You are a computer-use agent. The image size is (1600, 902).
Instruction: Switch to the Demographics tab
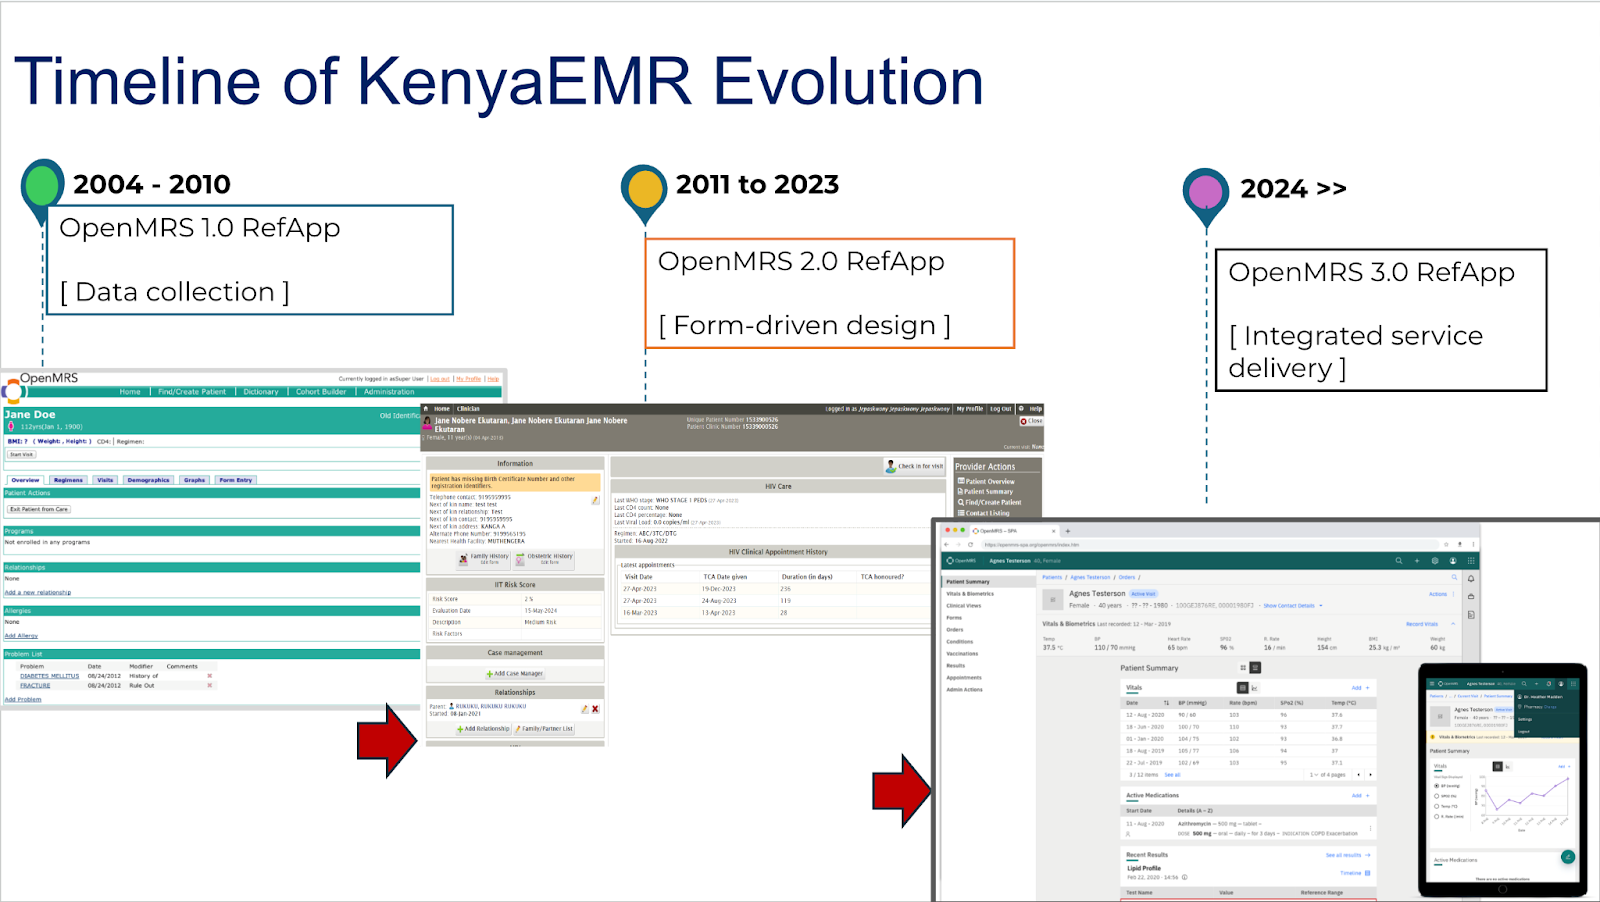[148, 480]
